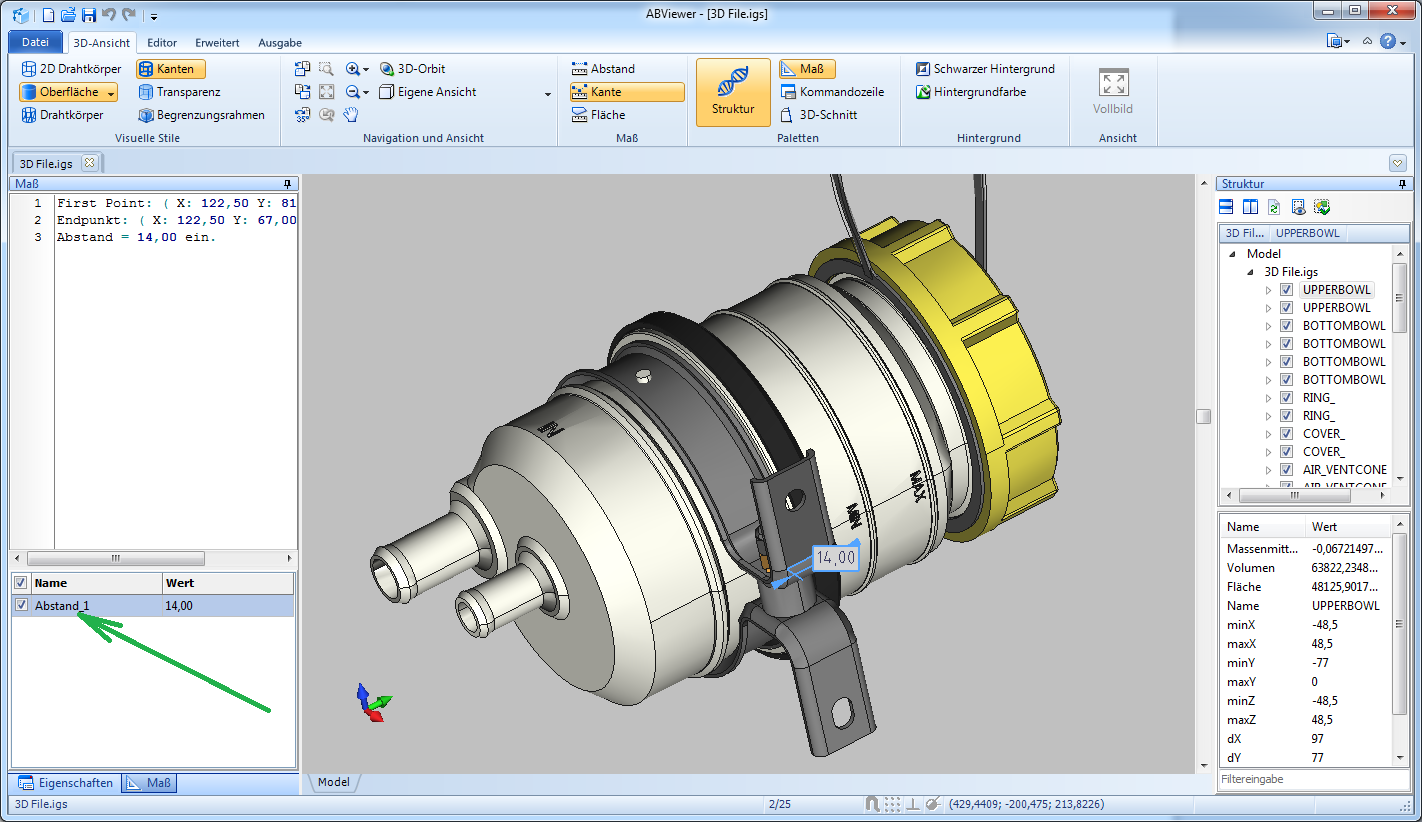Image resolution: width=1422 pixels, height=822 pixels.
Task: Click the Struktur palette button
Action: pyautogui.click(x=733, y=92)
